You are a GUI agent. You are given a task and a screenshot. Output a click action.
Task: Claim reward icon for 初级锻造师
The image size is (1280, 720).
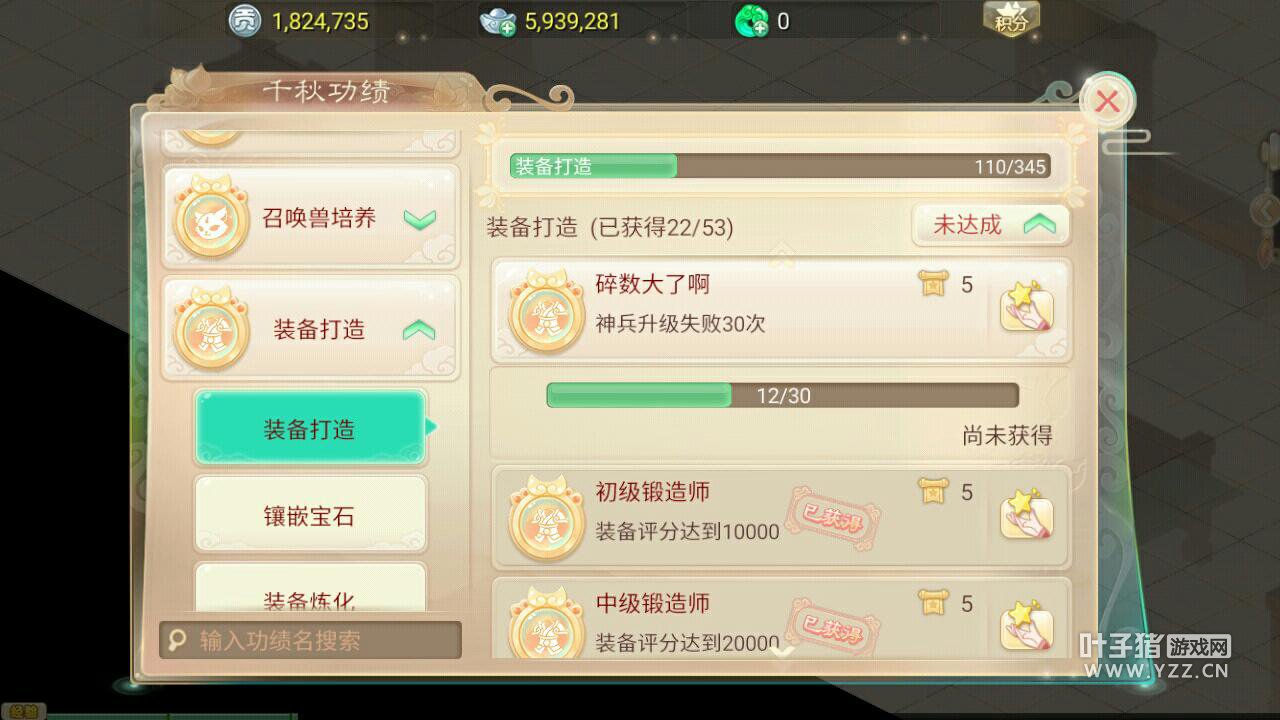[1027, 514]
